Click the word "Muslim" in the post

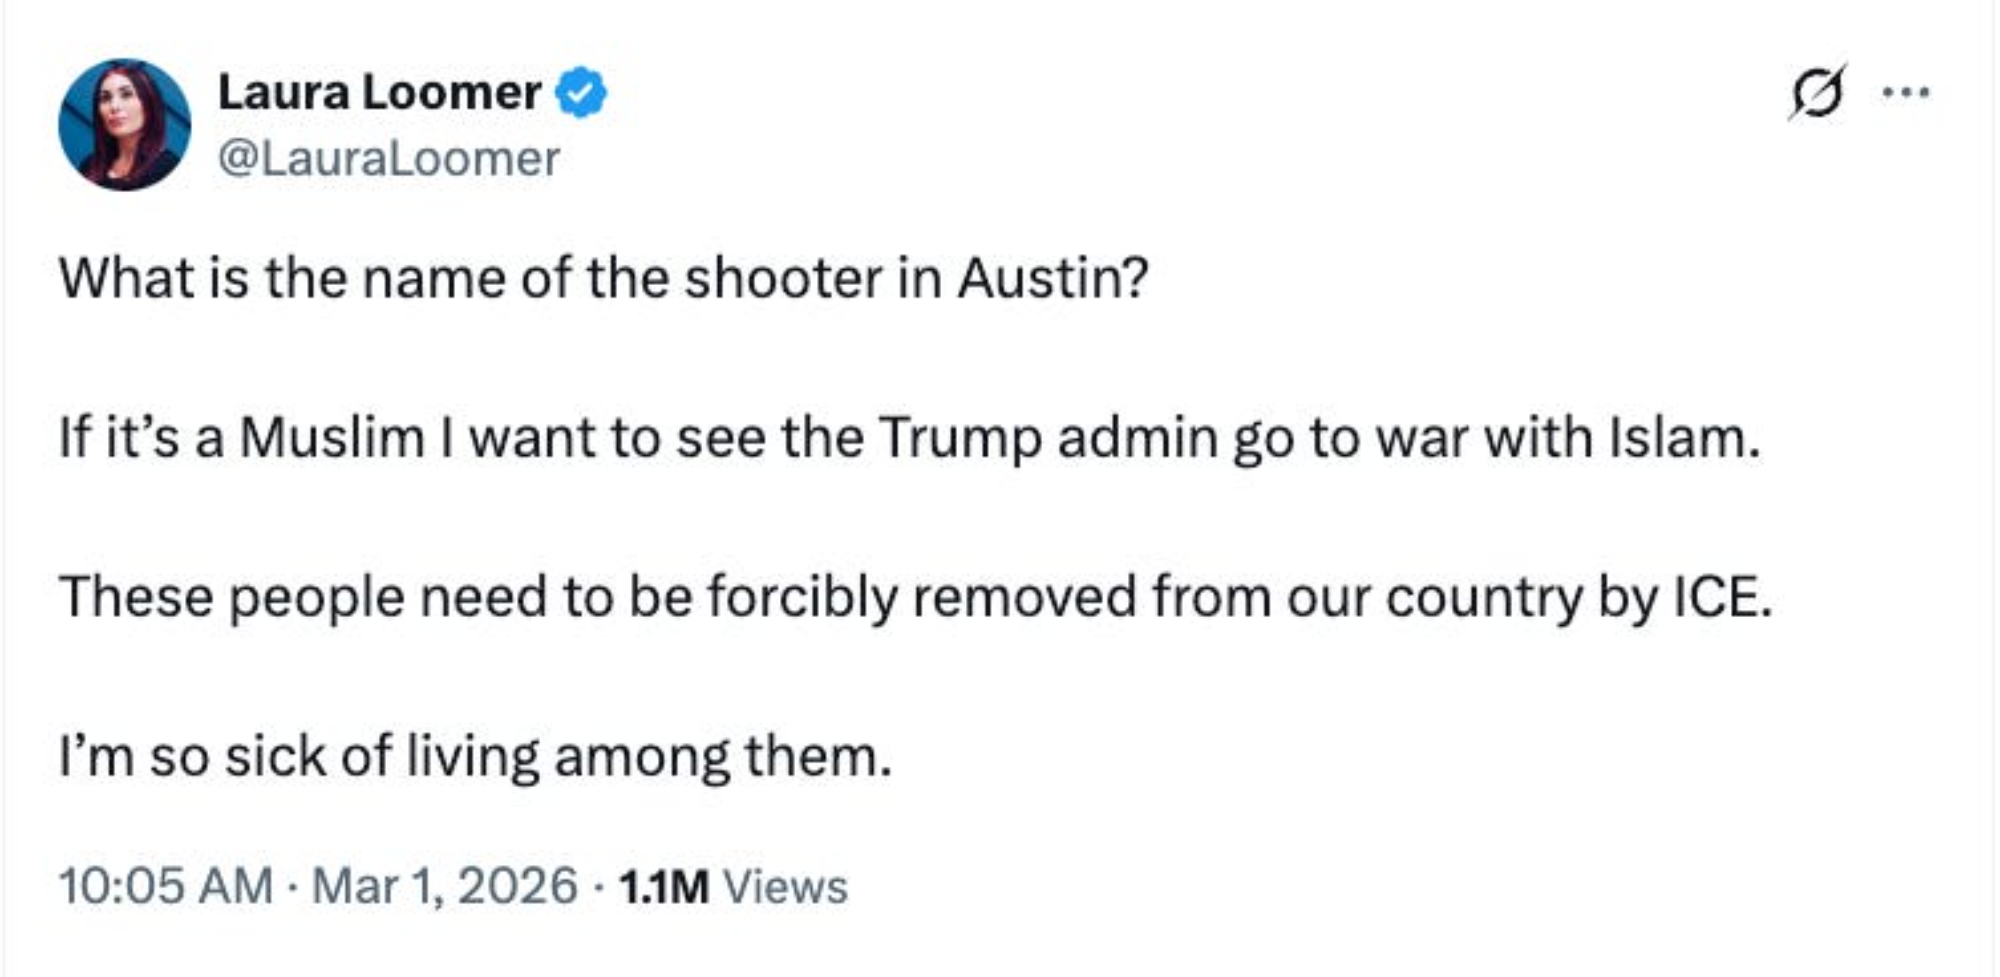(x=332, y=438)
